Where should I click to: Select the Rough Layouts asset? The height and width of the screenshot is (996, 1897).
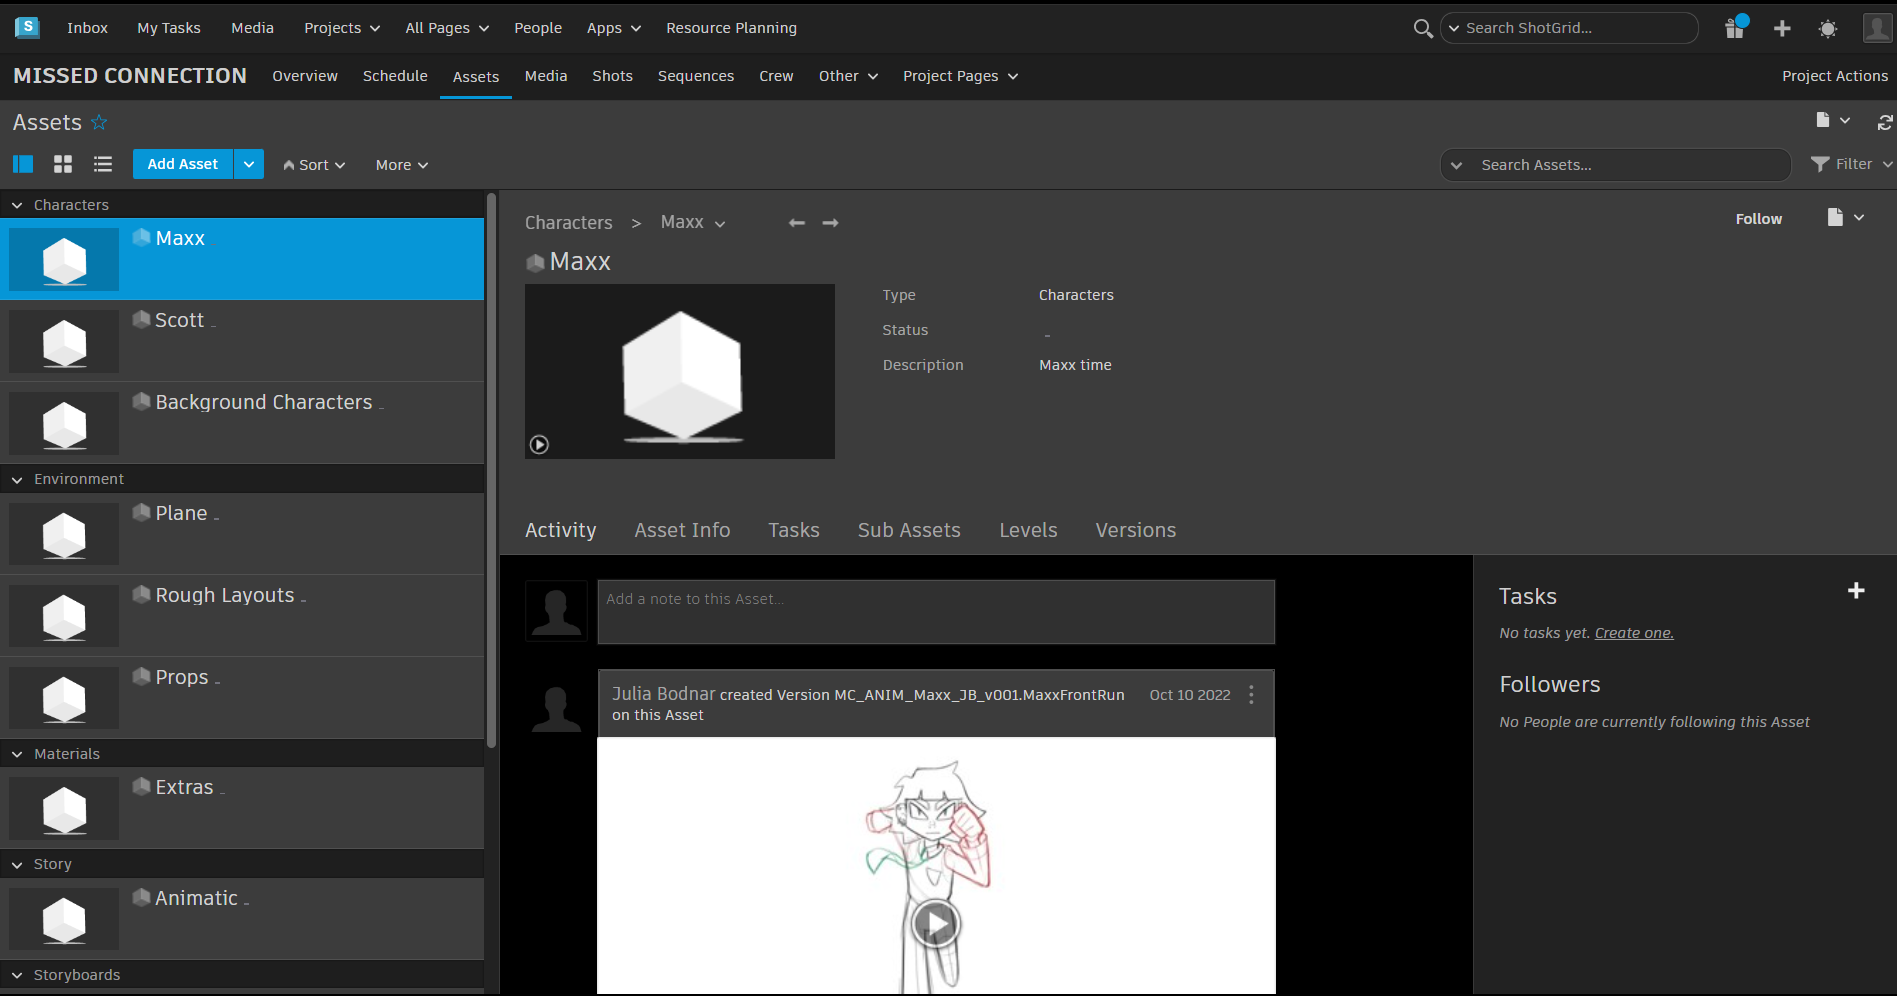coord(242,616)
